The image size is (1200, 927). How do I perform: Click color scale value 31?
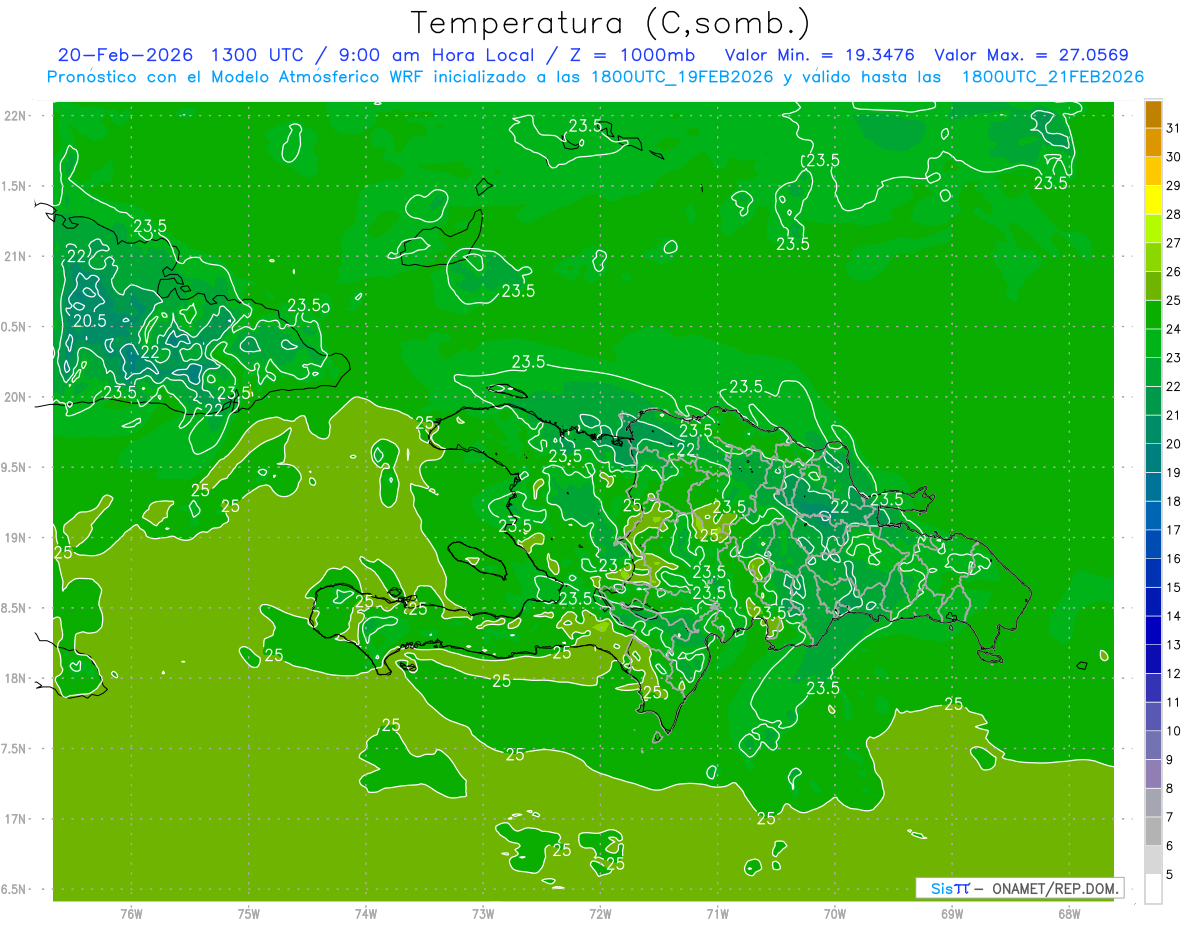(x=1174, y=127)
